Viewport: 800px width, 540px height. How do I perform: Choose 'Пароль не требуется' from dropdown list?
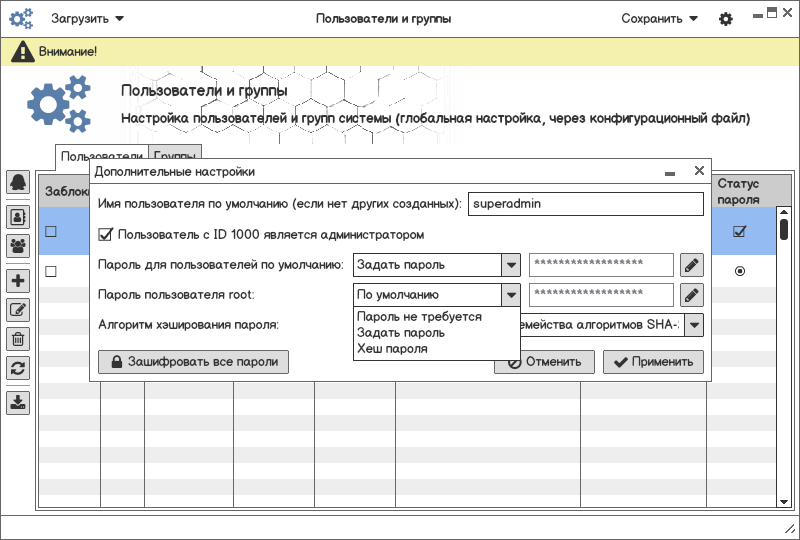(419, 317)
